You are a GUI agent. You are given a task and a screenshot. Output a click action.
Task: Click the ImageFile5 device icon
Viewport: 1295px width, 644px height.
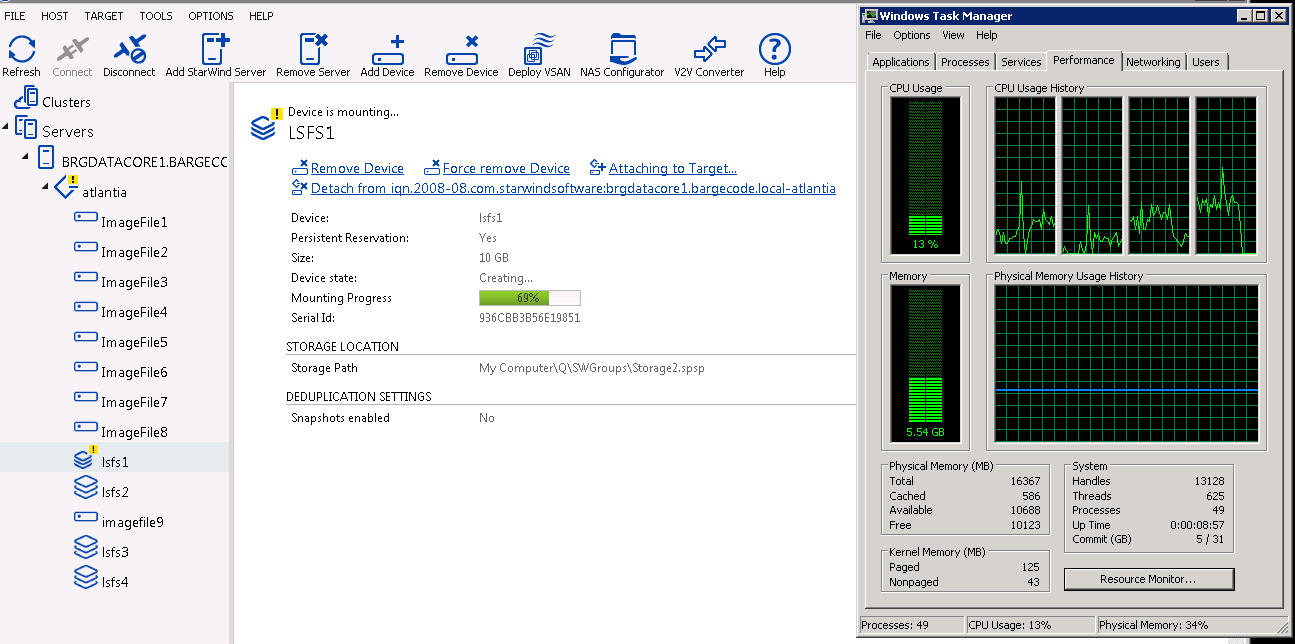[x=86, y=338]
